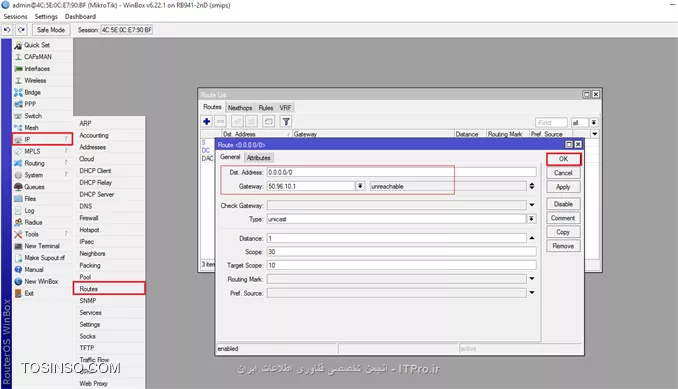The width and height of the screenshot is (678, 389).
Task: Select DHCP Server in IP submenu
Action: (x=109, y=194)
